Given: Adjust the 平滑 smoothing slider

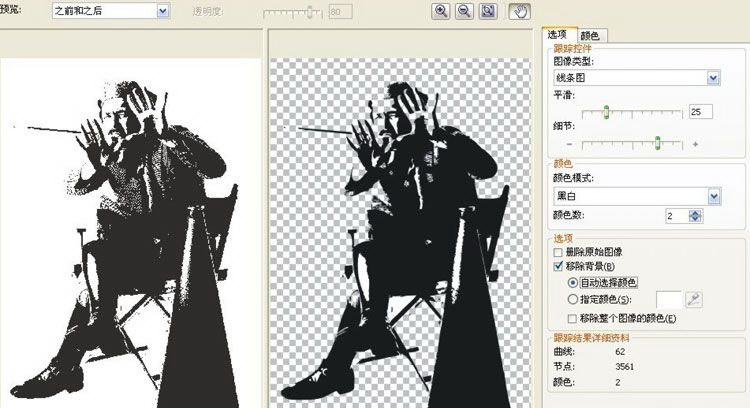Looking at the screenshot, I should 606,112.
